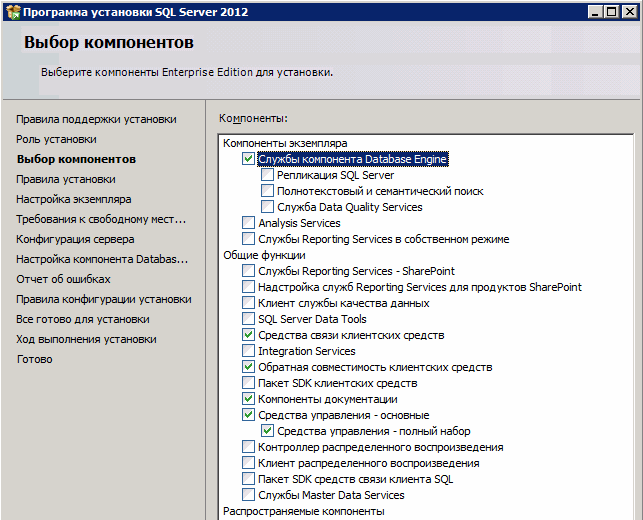Check Контроллер распределенного воспроизведения checkbox

(248, 447)
